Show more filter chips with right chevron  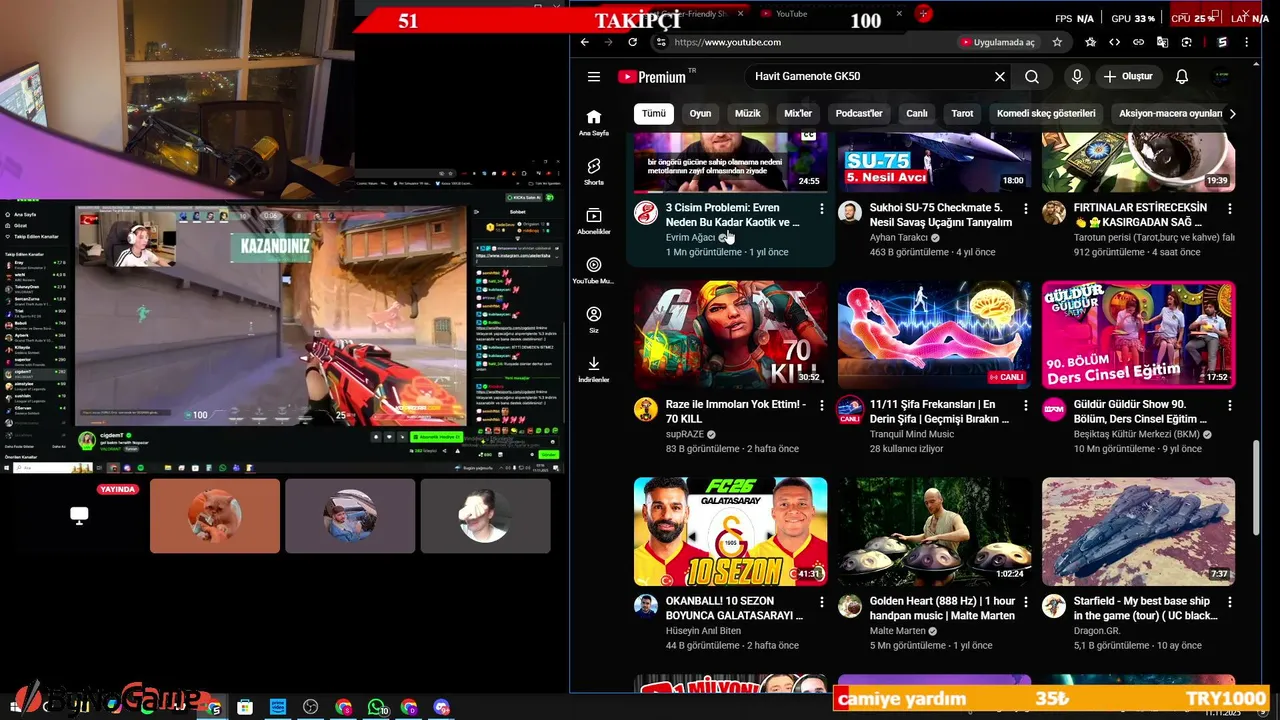coord(1232,114)
